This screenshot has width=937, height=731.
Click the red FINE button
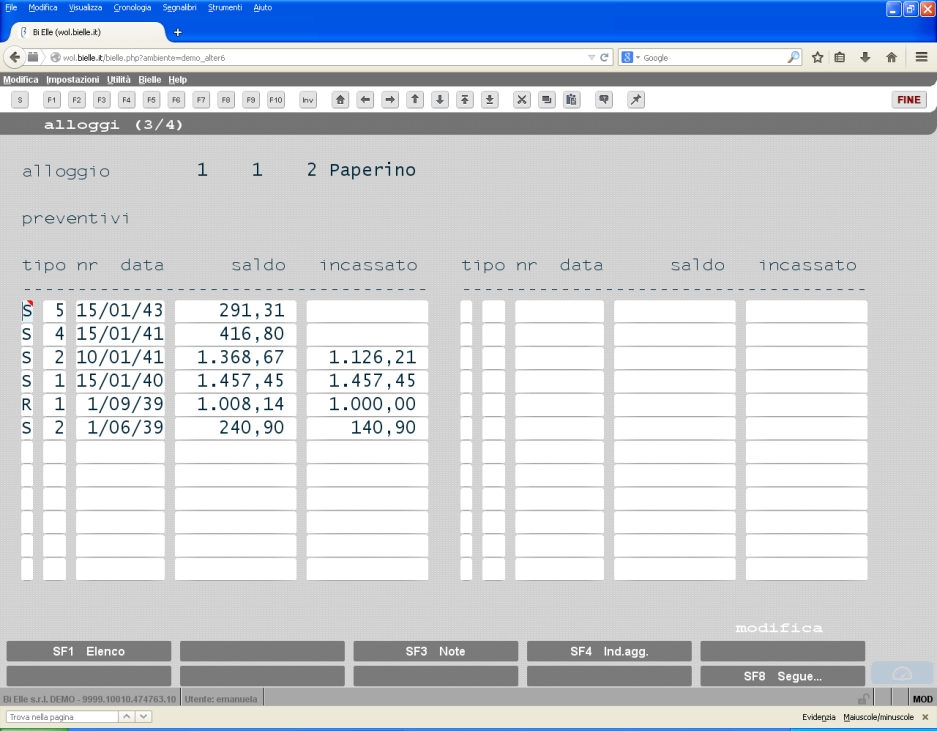pyautogui.click(x=908, y=100)
